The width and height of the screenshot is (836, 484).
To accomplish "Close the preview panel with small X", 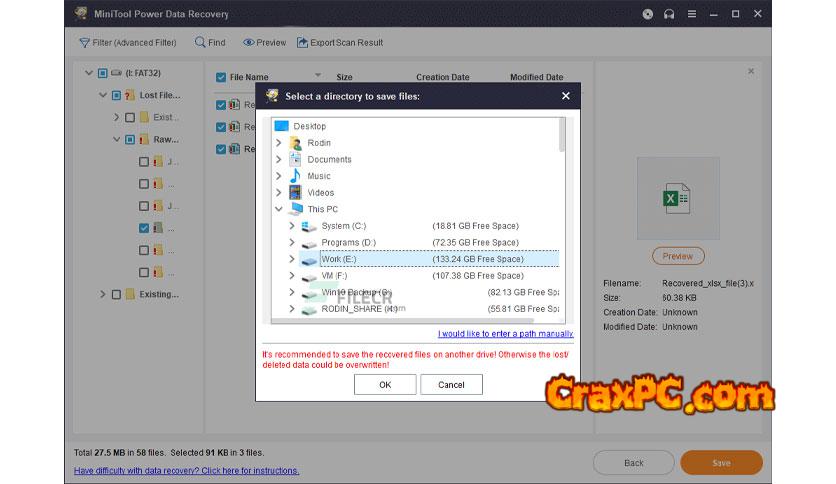I will (751, 71).
